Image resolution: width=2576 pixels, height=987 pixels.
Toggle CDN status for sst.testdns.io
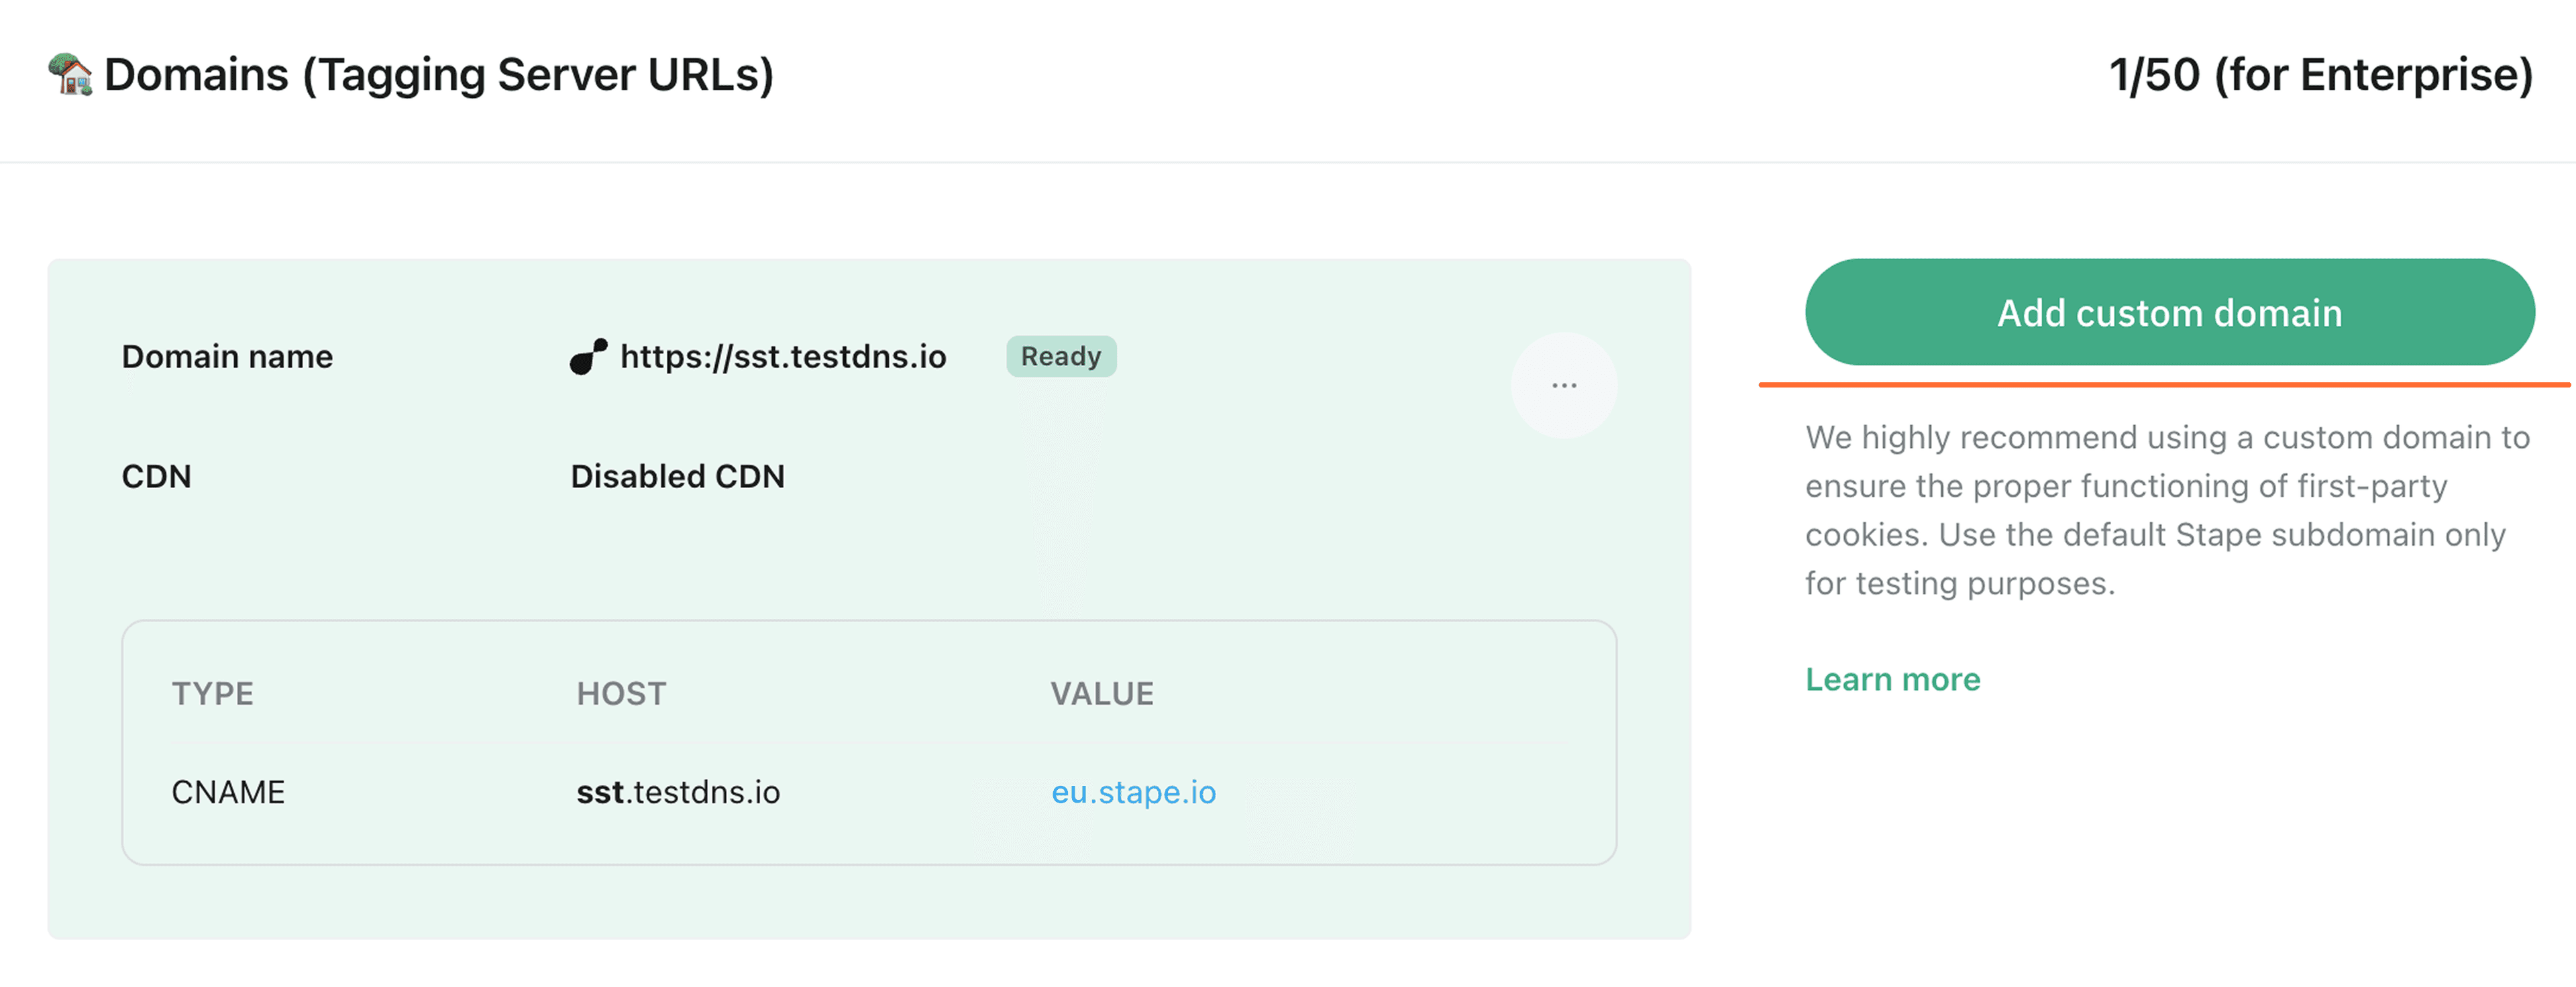[677, 476]
